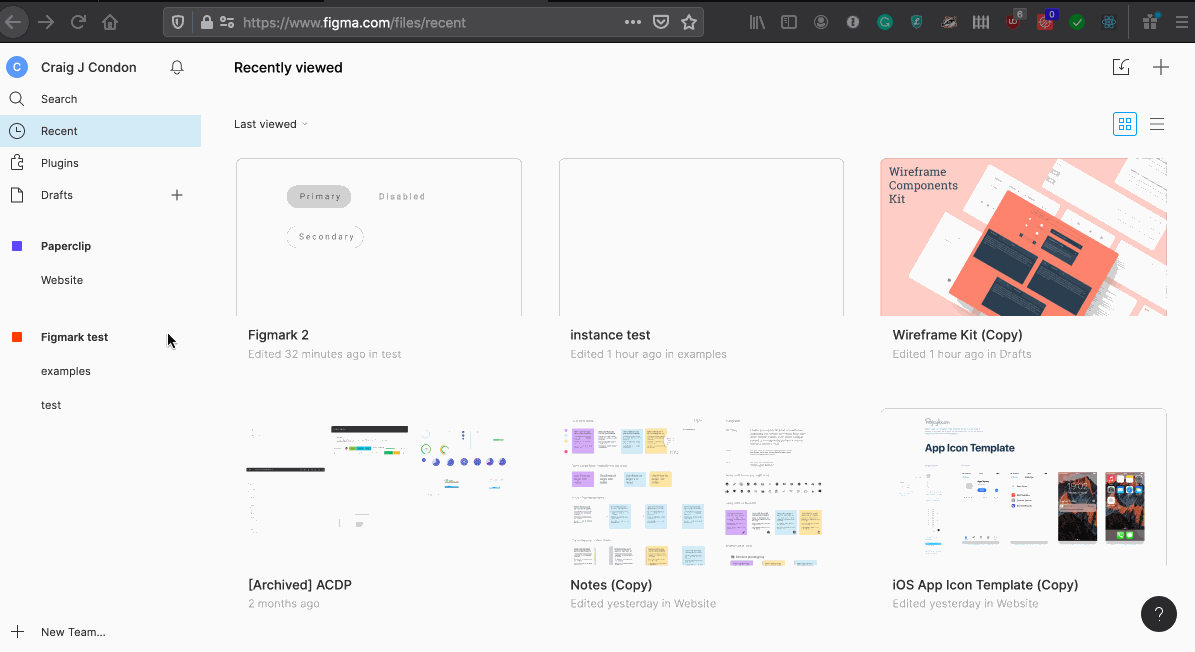Viewport: 1195px width, 652px height.
Task: Click the instance test file title
Action: pos(610,335)
